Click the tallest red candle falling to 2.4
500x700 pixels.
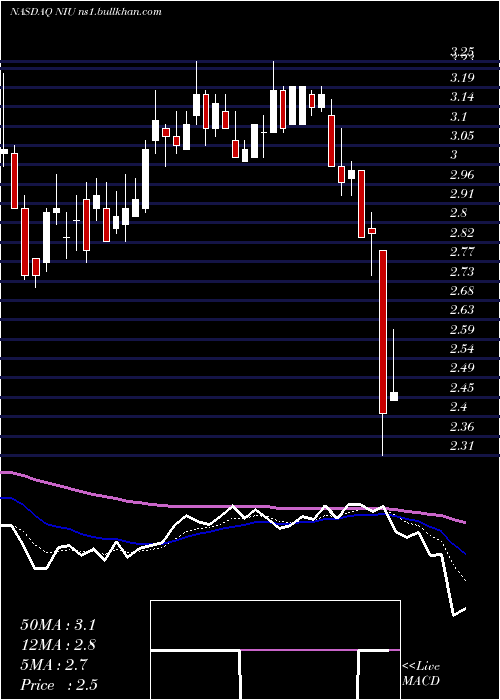(383, 332)
